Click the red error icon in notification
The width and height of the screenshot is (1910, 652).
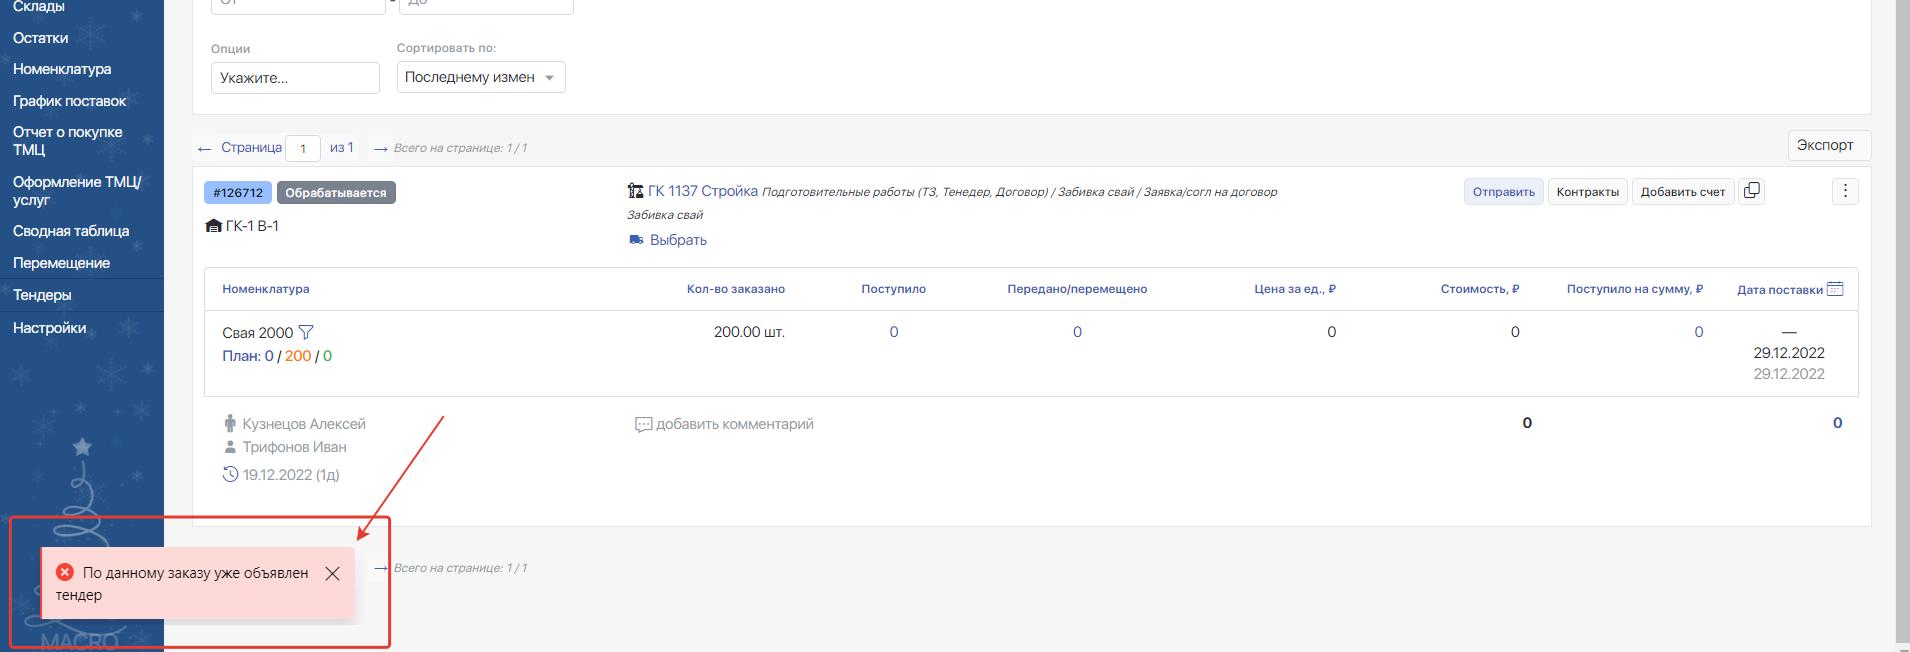65,572
